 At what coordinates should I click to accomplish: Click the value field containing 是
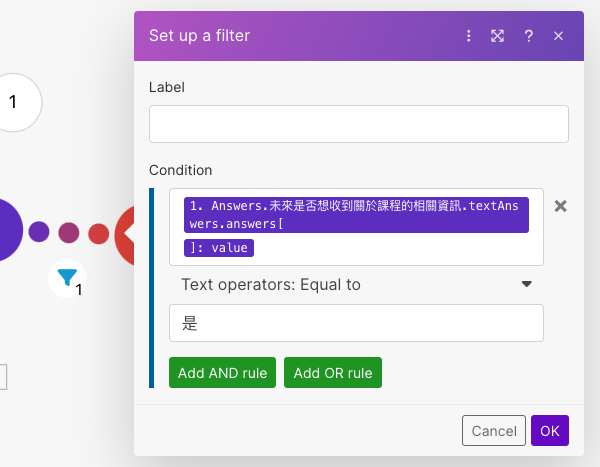point(356,324)
